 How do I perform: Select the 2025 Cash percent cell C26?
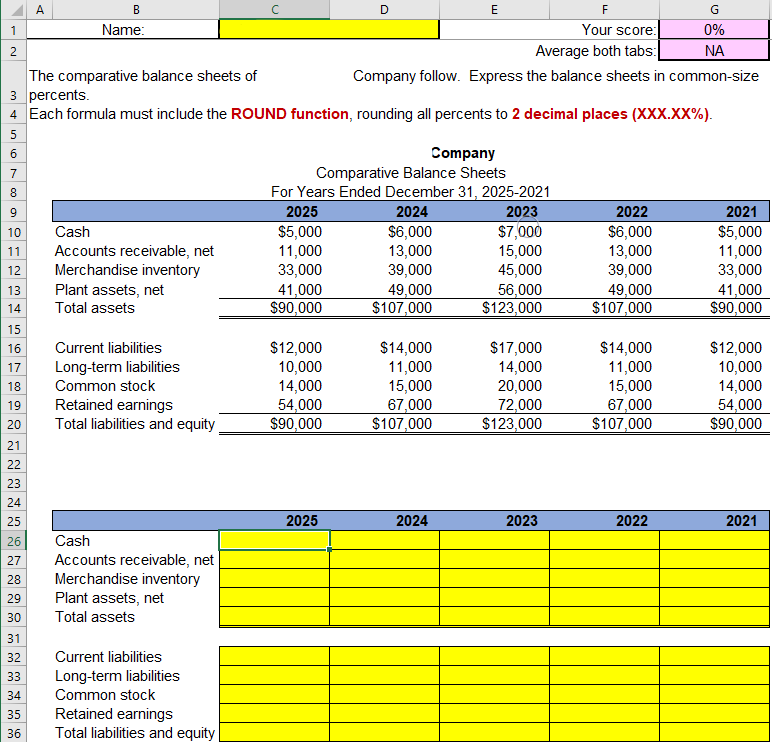[x=274, y=540]
